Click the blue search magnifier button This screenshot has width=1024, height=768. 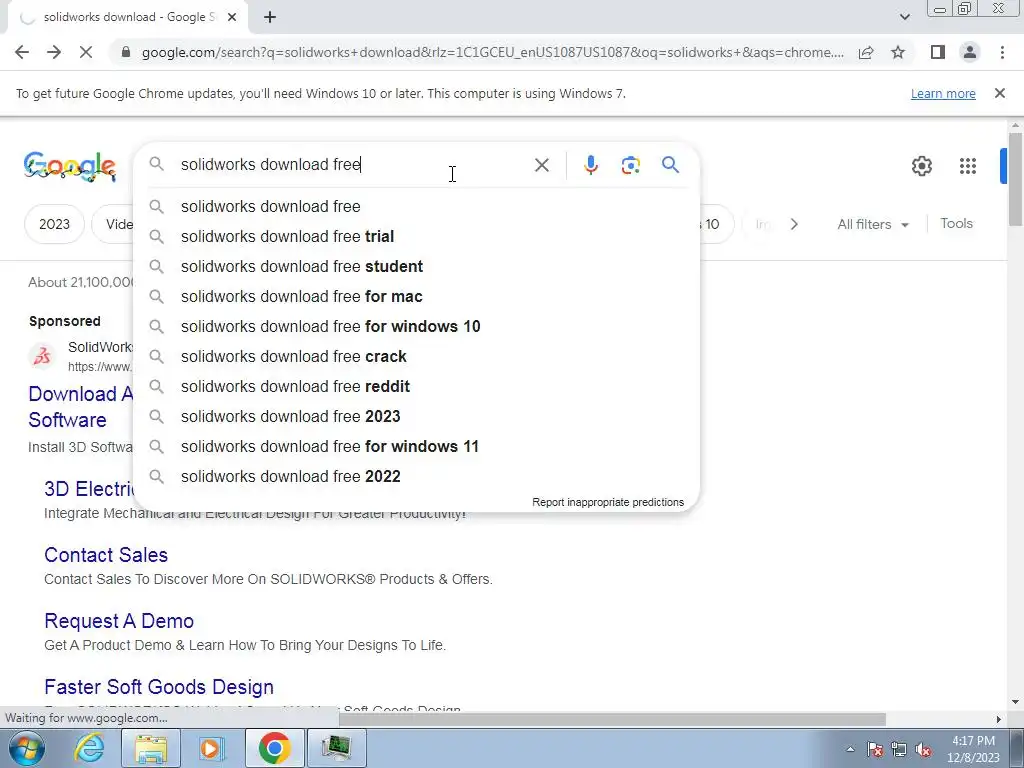coord(670,165)
